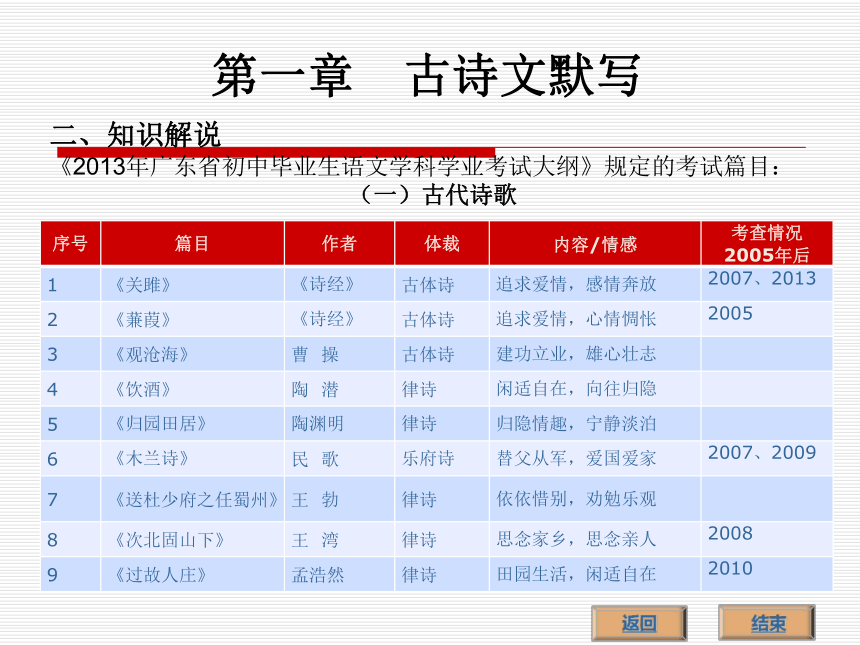This screenshot has height=645, width=860.
Task: Click row number 9 cell
Action: tap(70, 574)
